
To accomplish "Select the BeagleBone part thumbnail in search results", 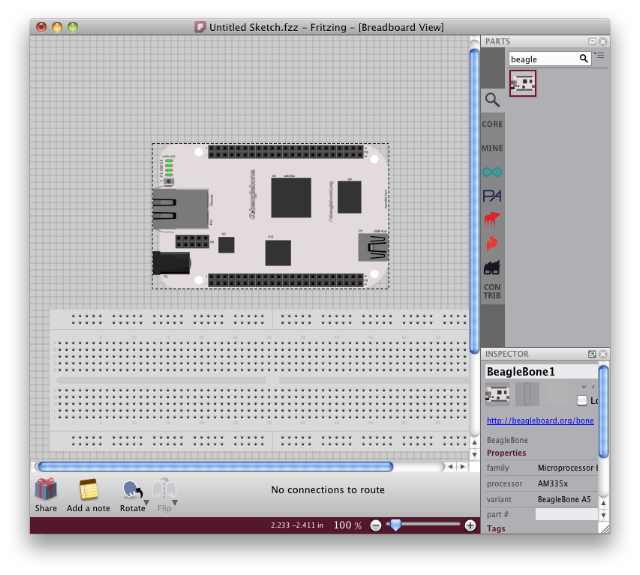I will coord(523,84).
